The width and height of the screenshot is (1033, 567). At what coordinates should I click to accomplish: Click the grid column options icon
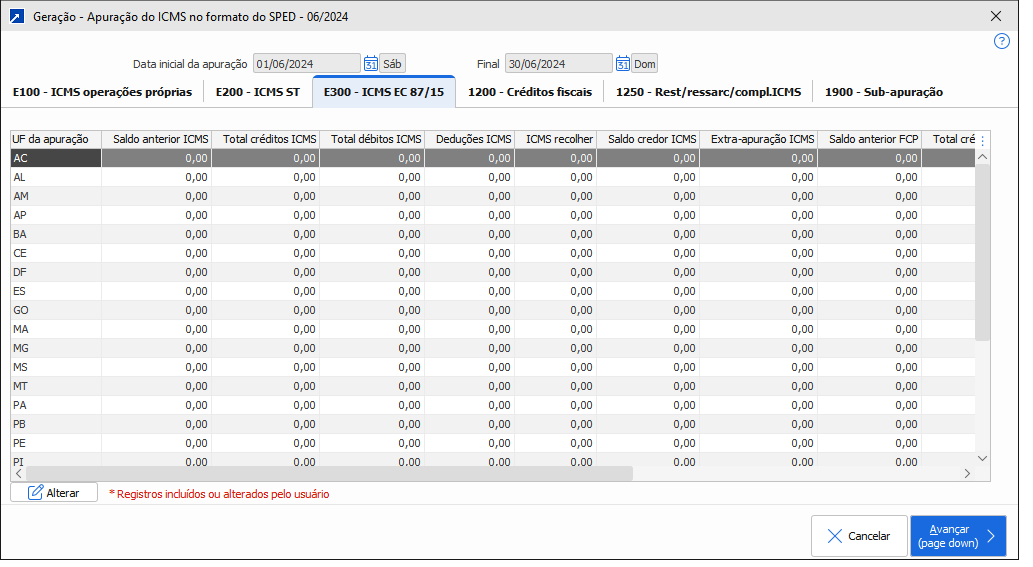[x=981, y=140]
